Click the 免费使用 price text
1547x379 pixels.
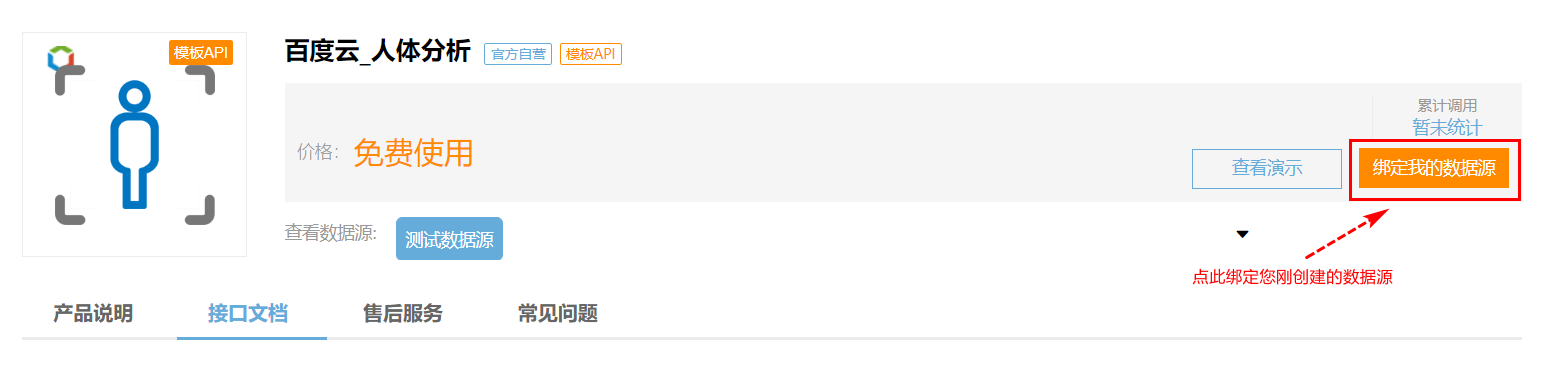point(413,152)
